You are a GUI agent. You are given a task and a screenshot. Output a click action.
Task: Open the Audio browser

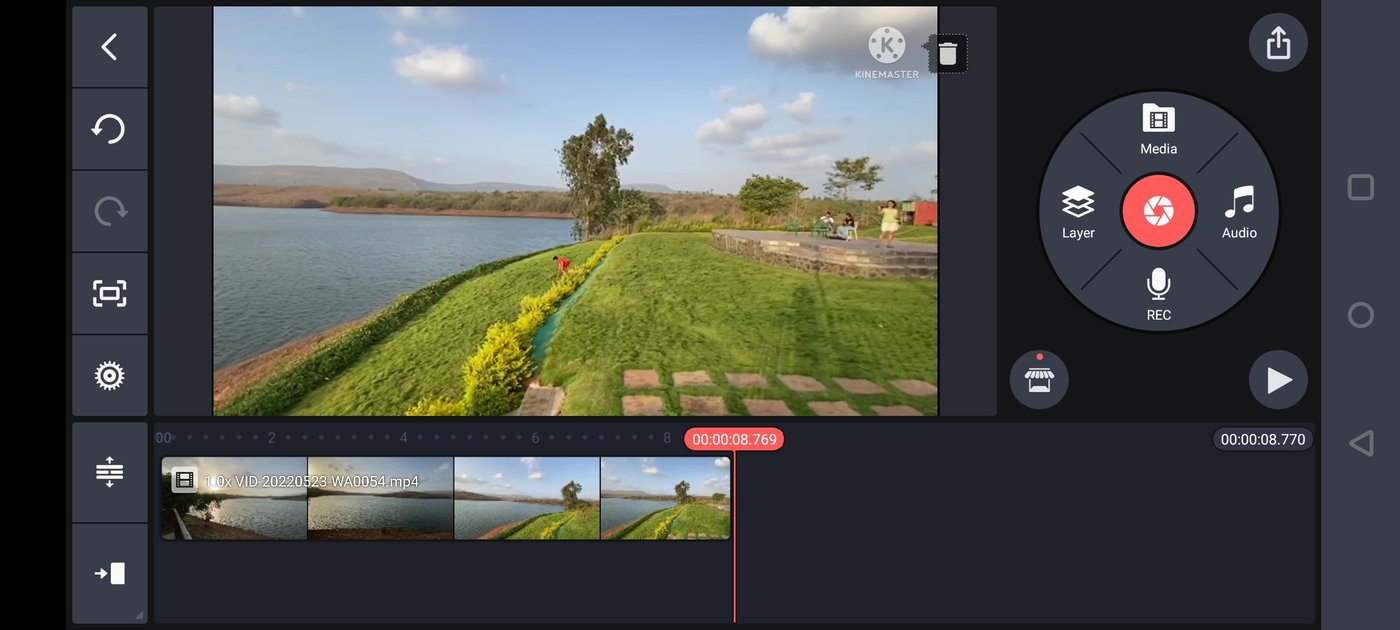pos(1238,213)
